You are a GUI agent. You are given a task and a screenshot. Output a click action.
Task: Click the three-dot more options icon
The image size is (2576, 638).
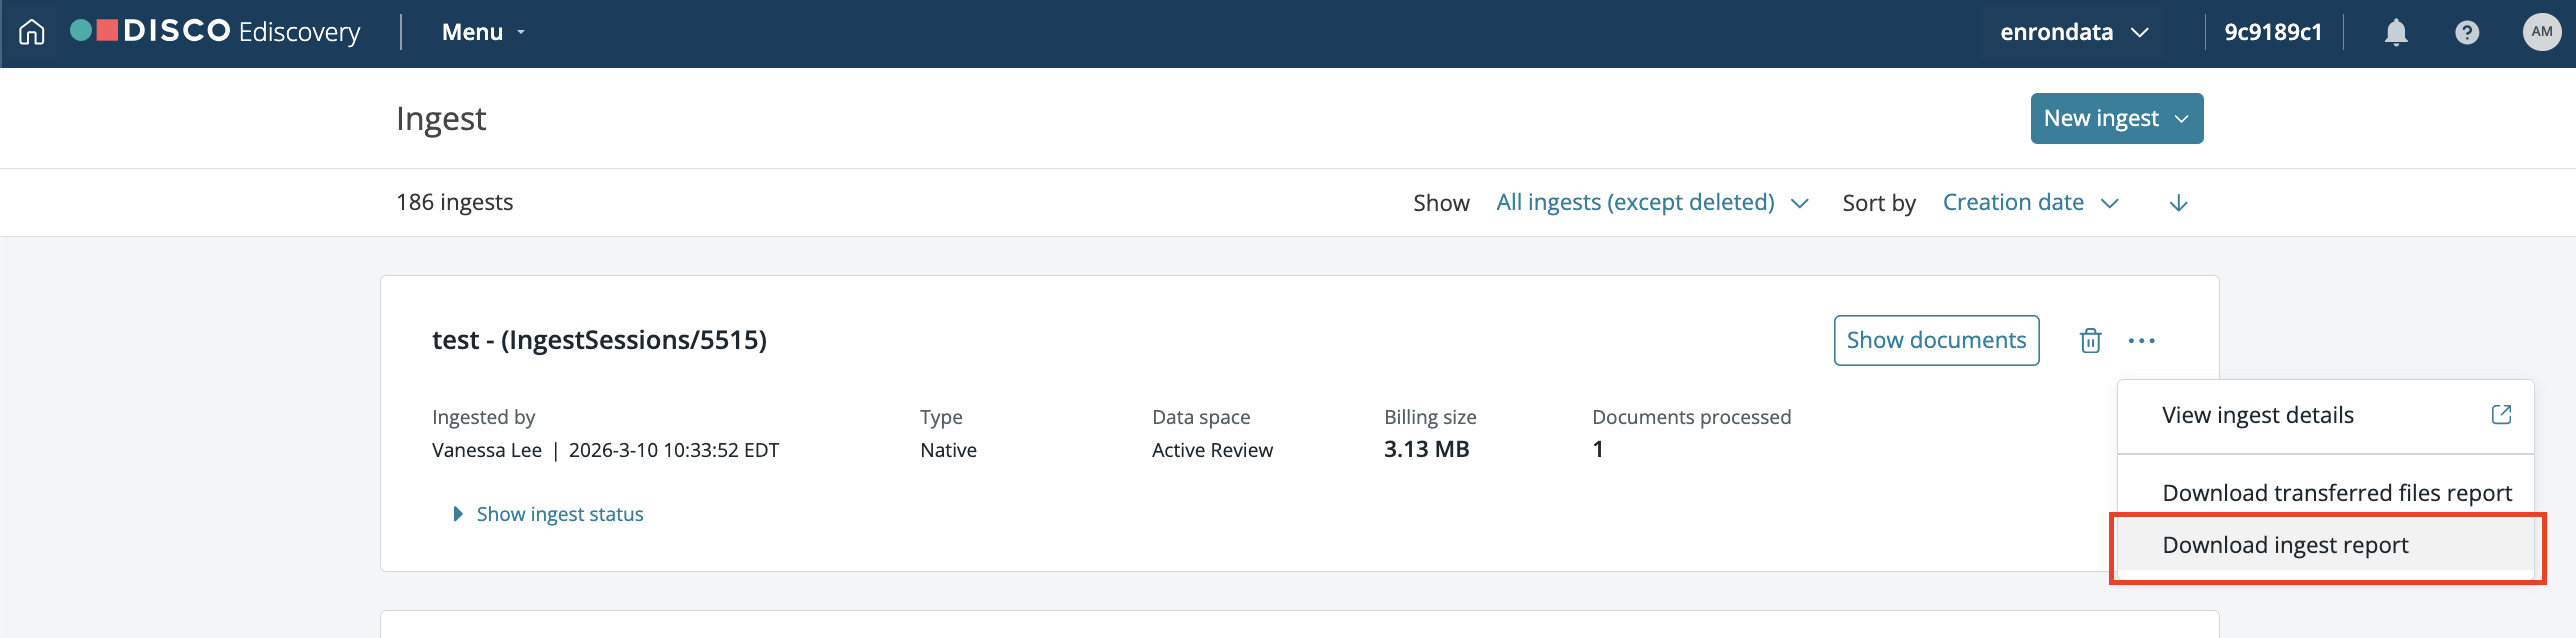2141,341
